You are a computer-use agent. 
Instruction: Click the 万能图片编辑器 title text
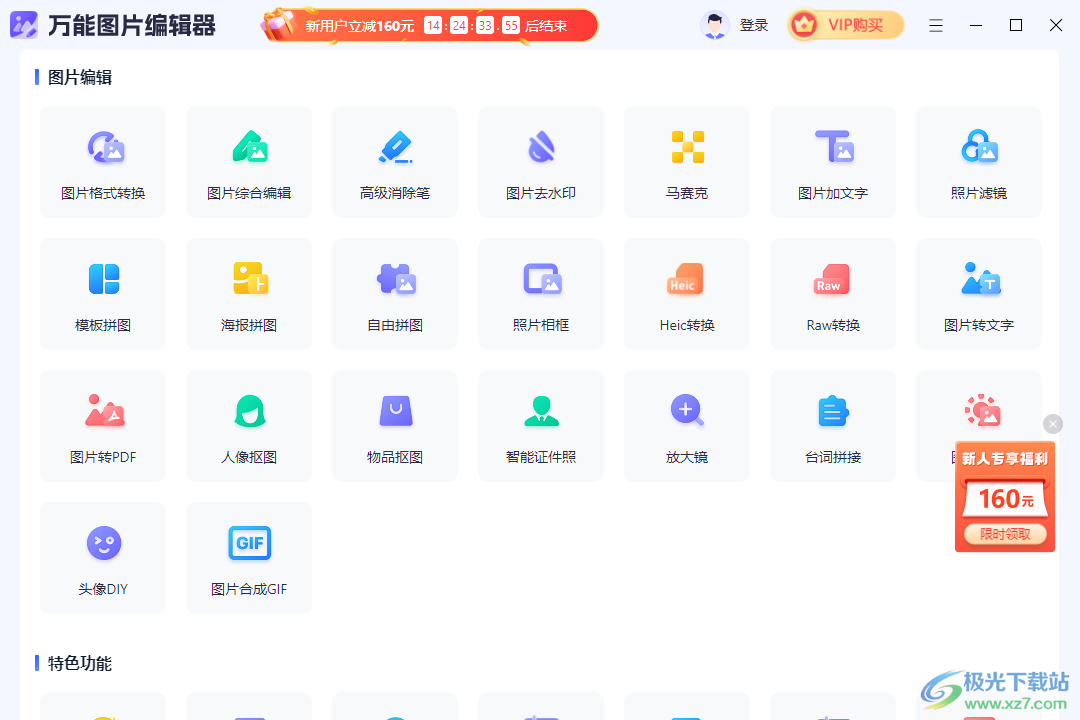tap(132, 25)
